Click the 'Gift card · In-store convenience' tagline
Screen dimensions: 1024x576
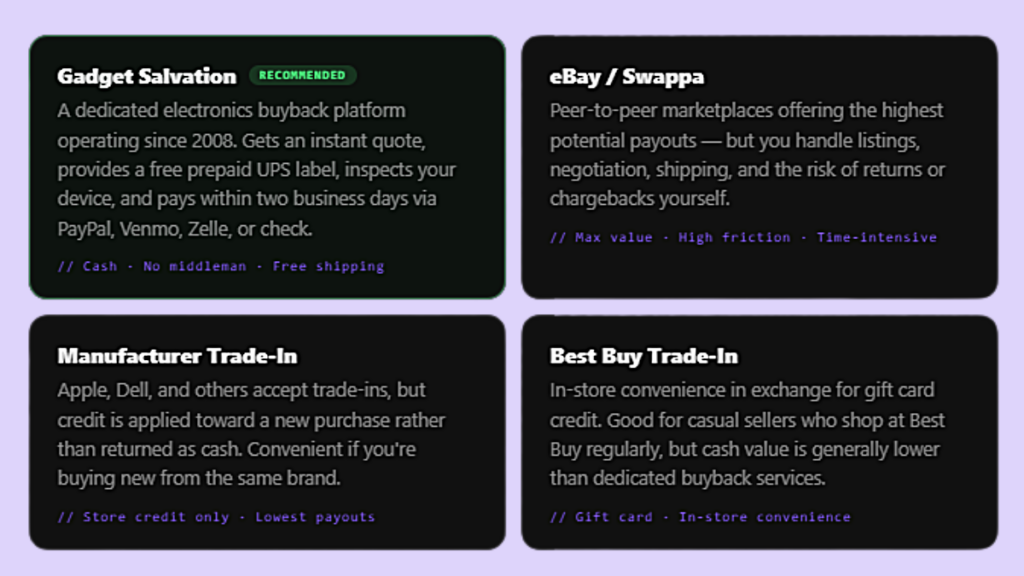(700, 517)
